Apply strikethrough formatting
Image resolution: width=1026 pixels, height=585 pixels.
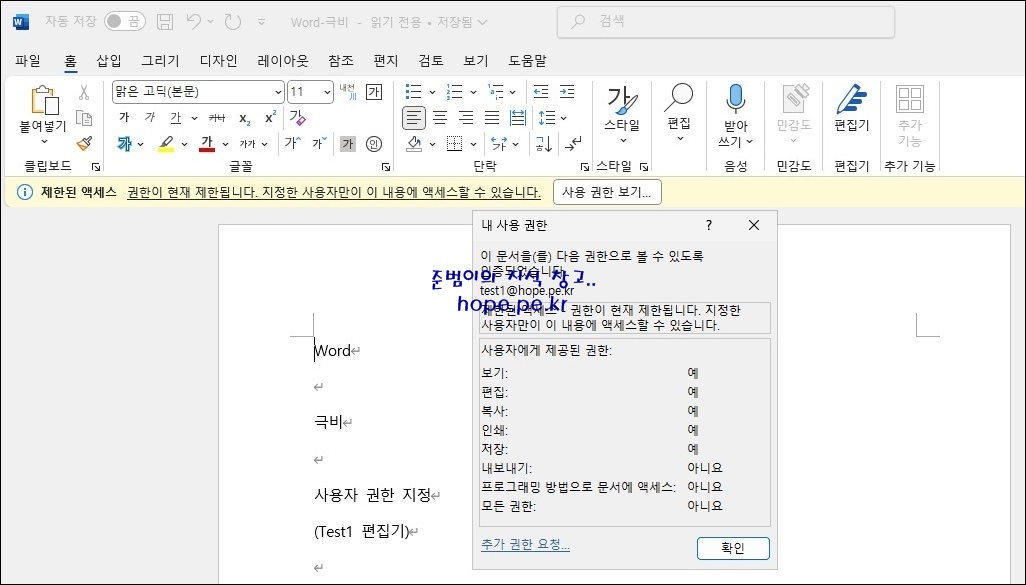click(x=217, y=118)
